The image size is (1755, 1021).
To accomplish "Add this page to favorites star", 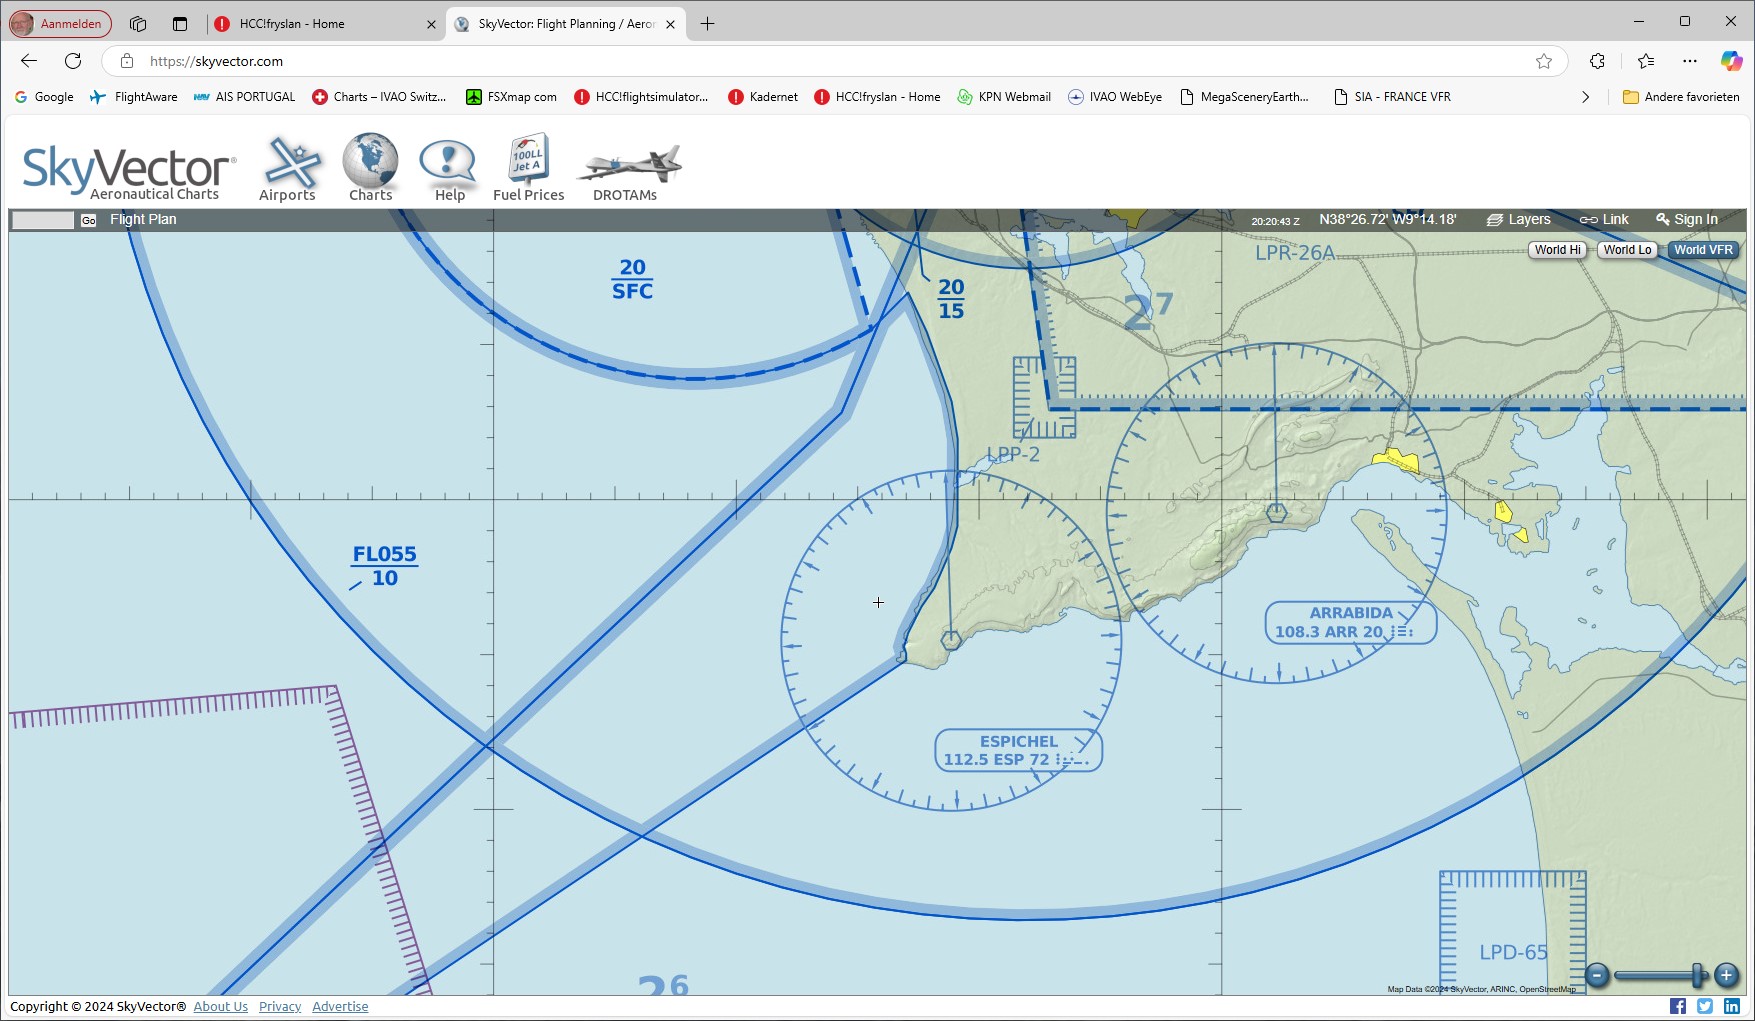I will (1544, 61).
